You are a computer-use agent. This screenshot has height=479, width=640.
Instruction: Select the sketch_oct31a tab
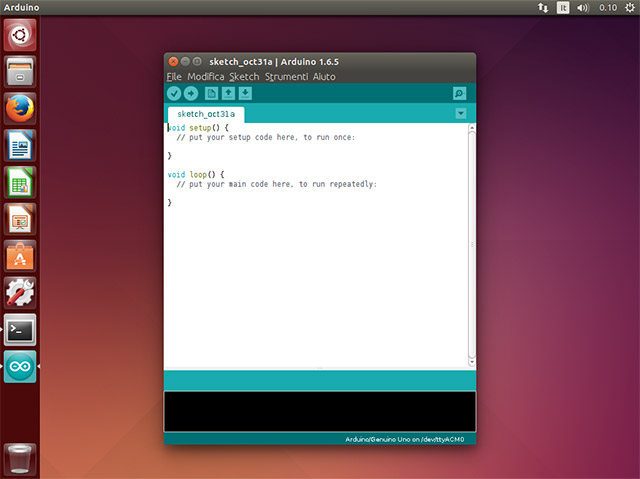tap(206, 114)
